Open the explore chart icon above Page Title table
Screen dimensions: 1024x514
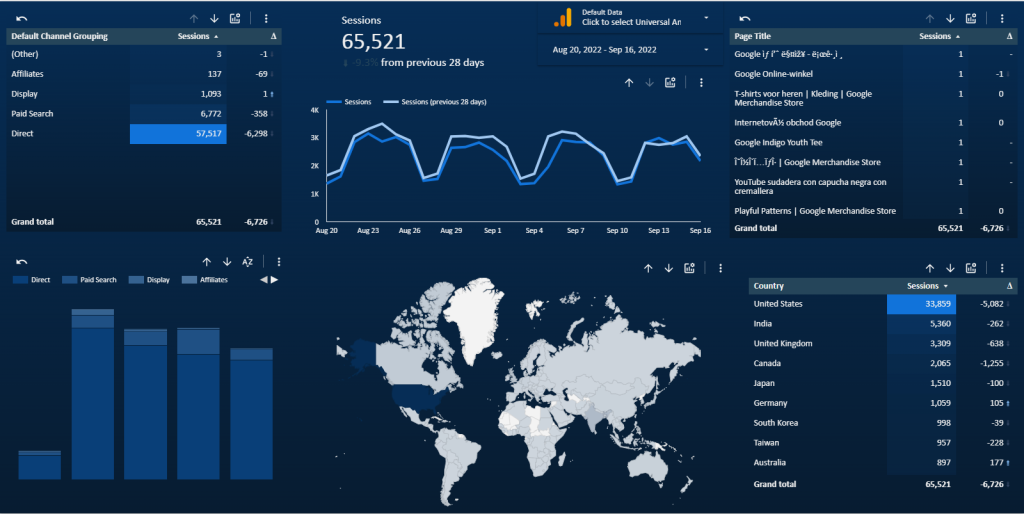pos(972,18)
